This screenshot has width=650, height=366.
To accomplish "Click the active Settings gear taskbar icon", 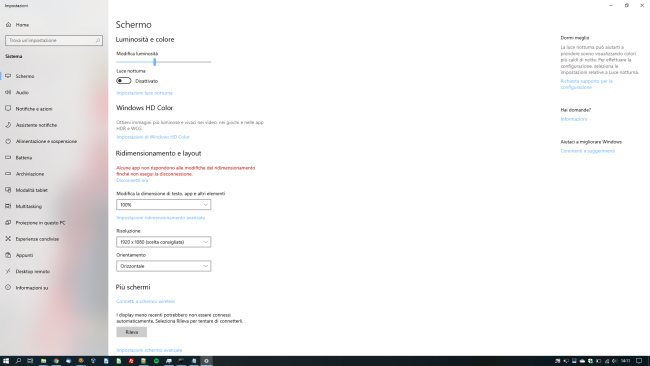I will (x=206, y=361).
